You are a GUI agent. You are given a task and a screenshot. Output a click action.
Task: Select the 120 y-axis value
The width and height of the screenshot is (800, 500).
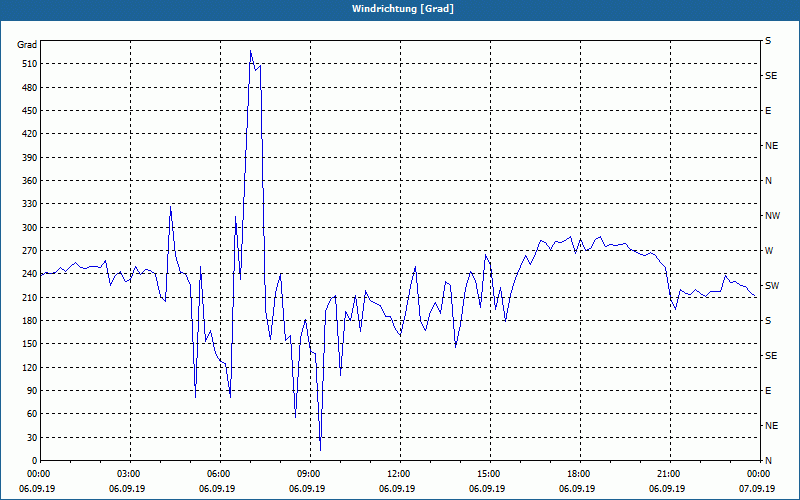click(x=30, y=367)
